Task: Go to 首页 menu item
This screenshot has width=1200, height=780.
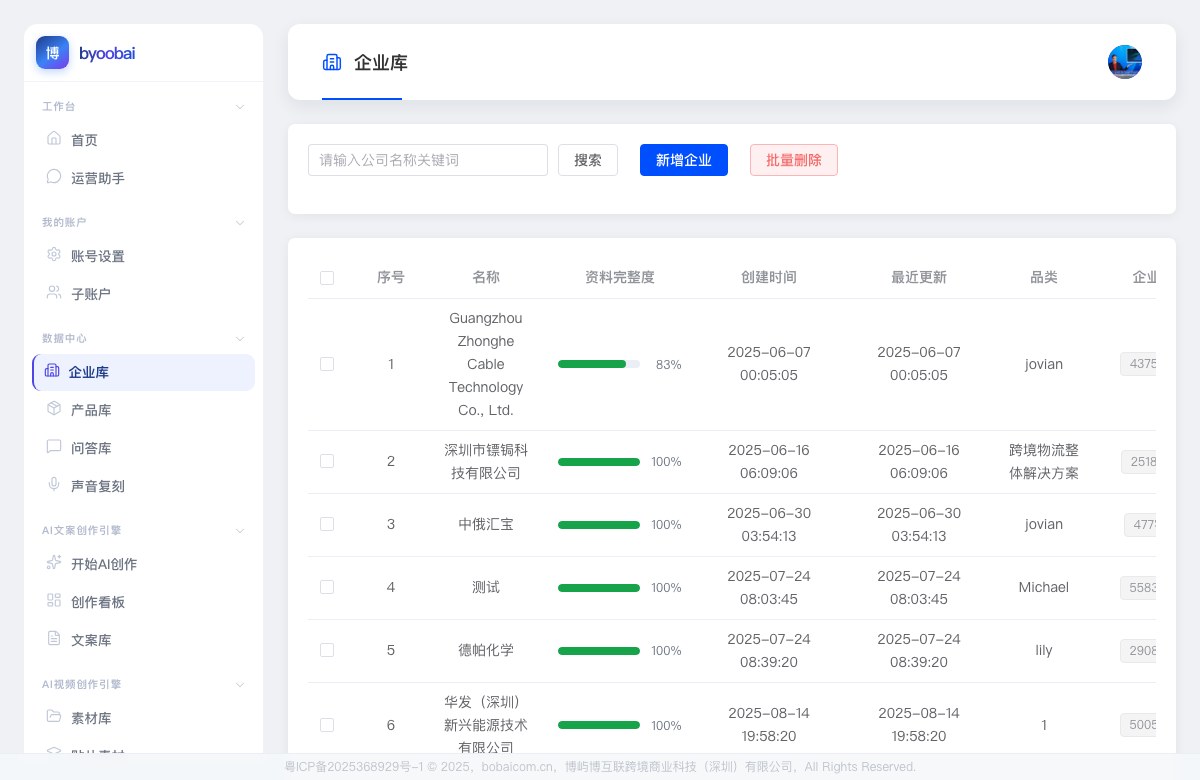Action: pyautogui.click(x=144, y=140)
